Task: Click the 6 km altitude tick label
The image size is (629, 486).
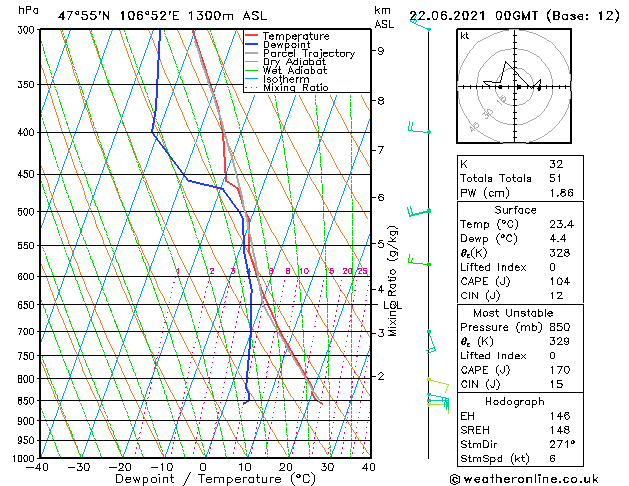Action: [x=380, y=197]
